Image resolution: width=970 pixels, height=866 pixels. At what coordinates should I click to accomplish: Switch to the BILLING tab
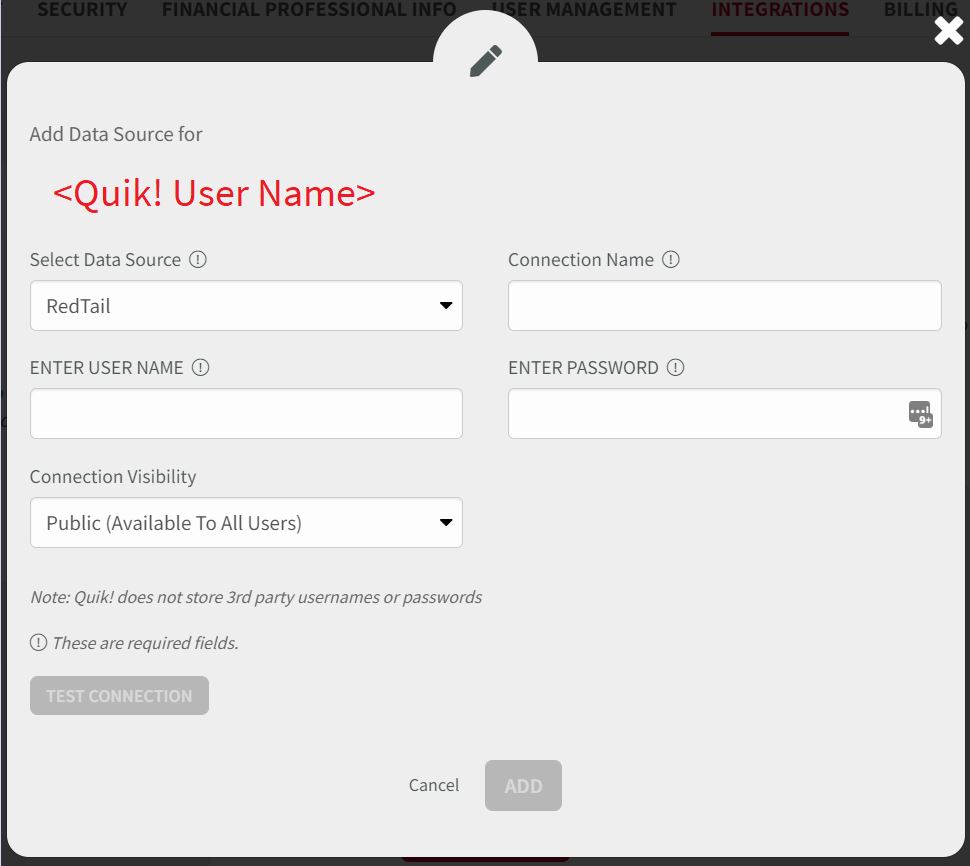point(921,9)
